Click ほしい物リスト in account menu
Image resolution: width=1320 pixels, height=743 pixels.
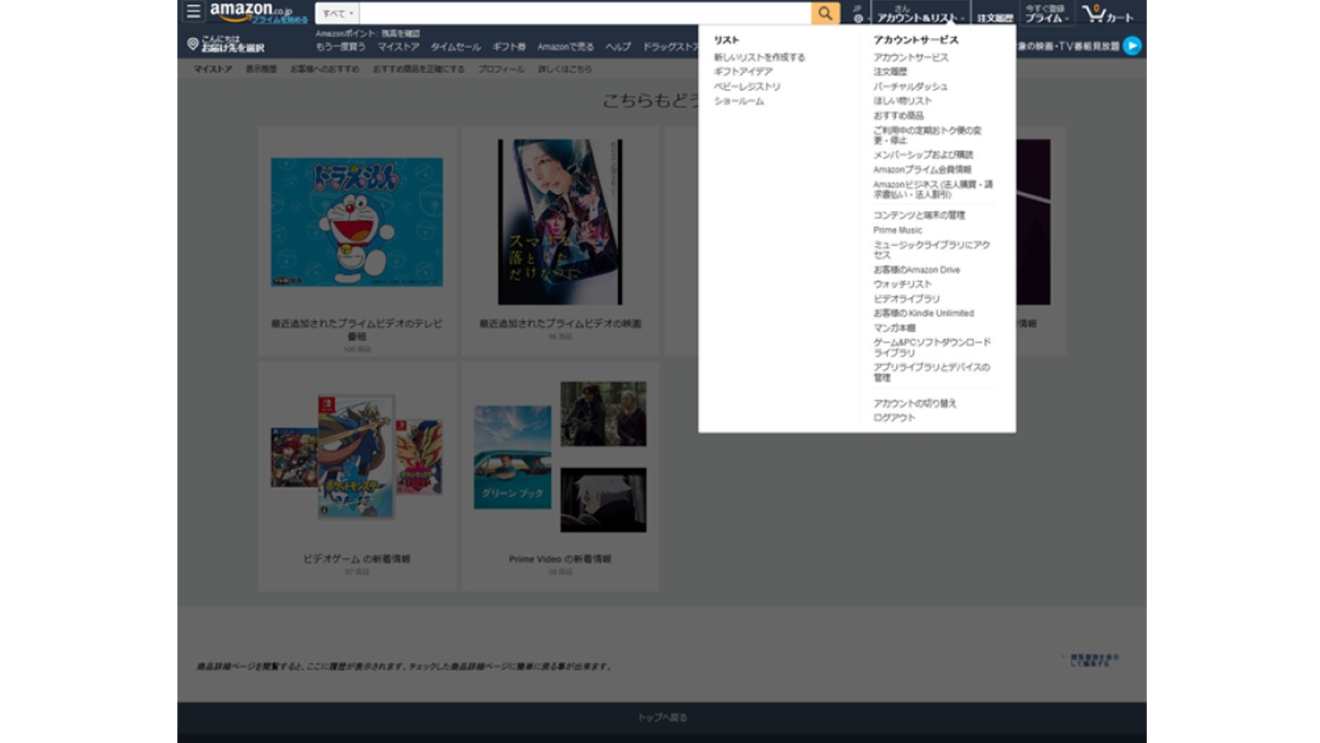[x=902, y=101]
